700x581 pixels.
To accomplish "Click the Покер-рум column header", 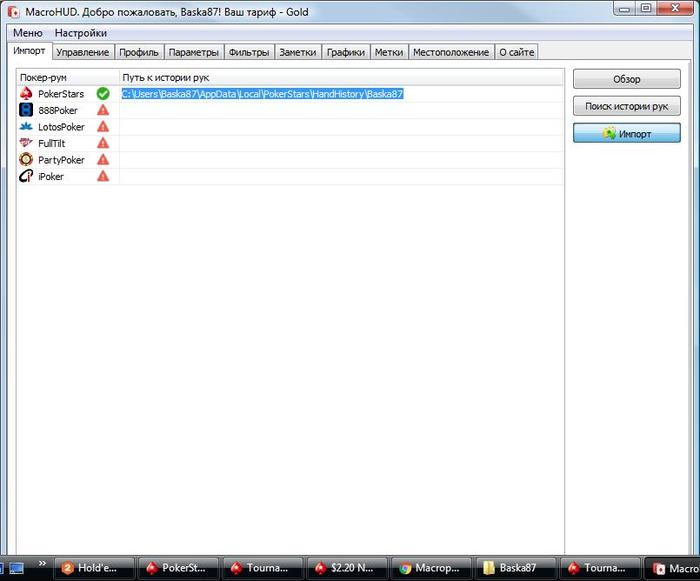I will coord(68,78).
